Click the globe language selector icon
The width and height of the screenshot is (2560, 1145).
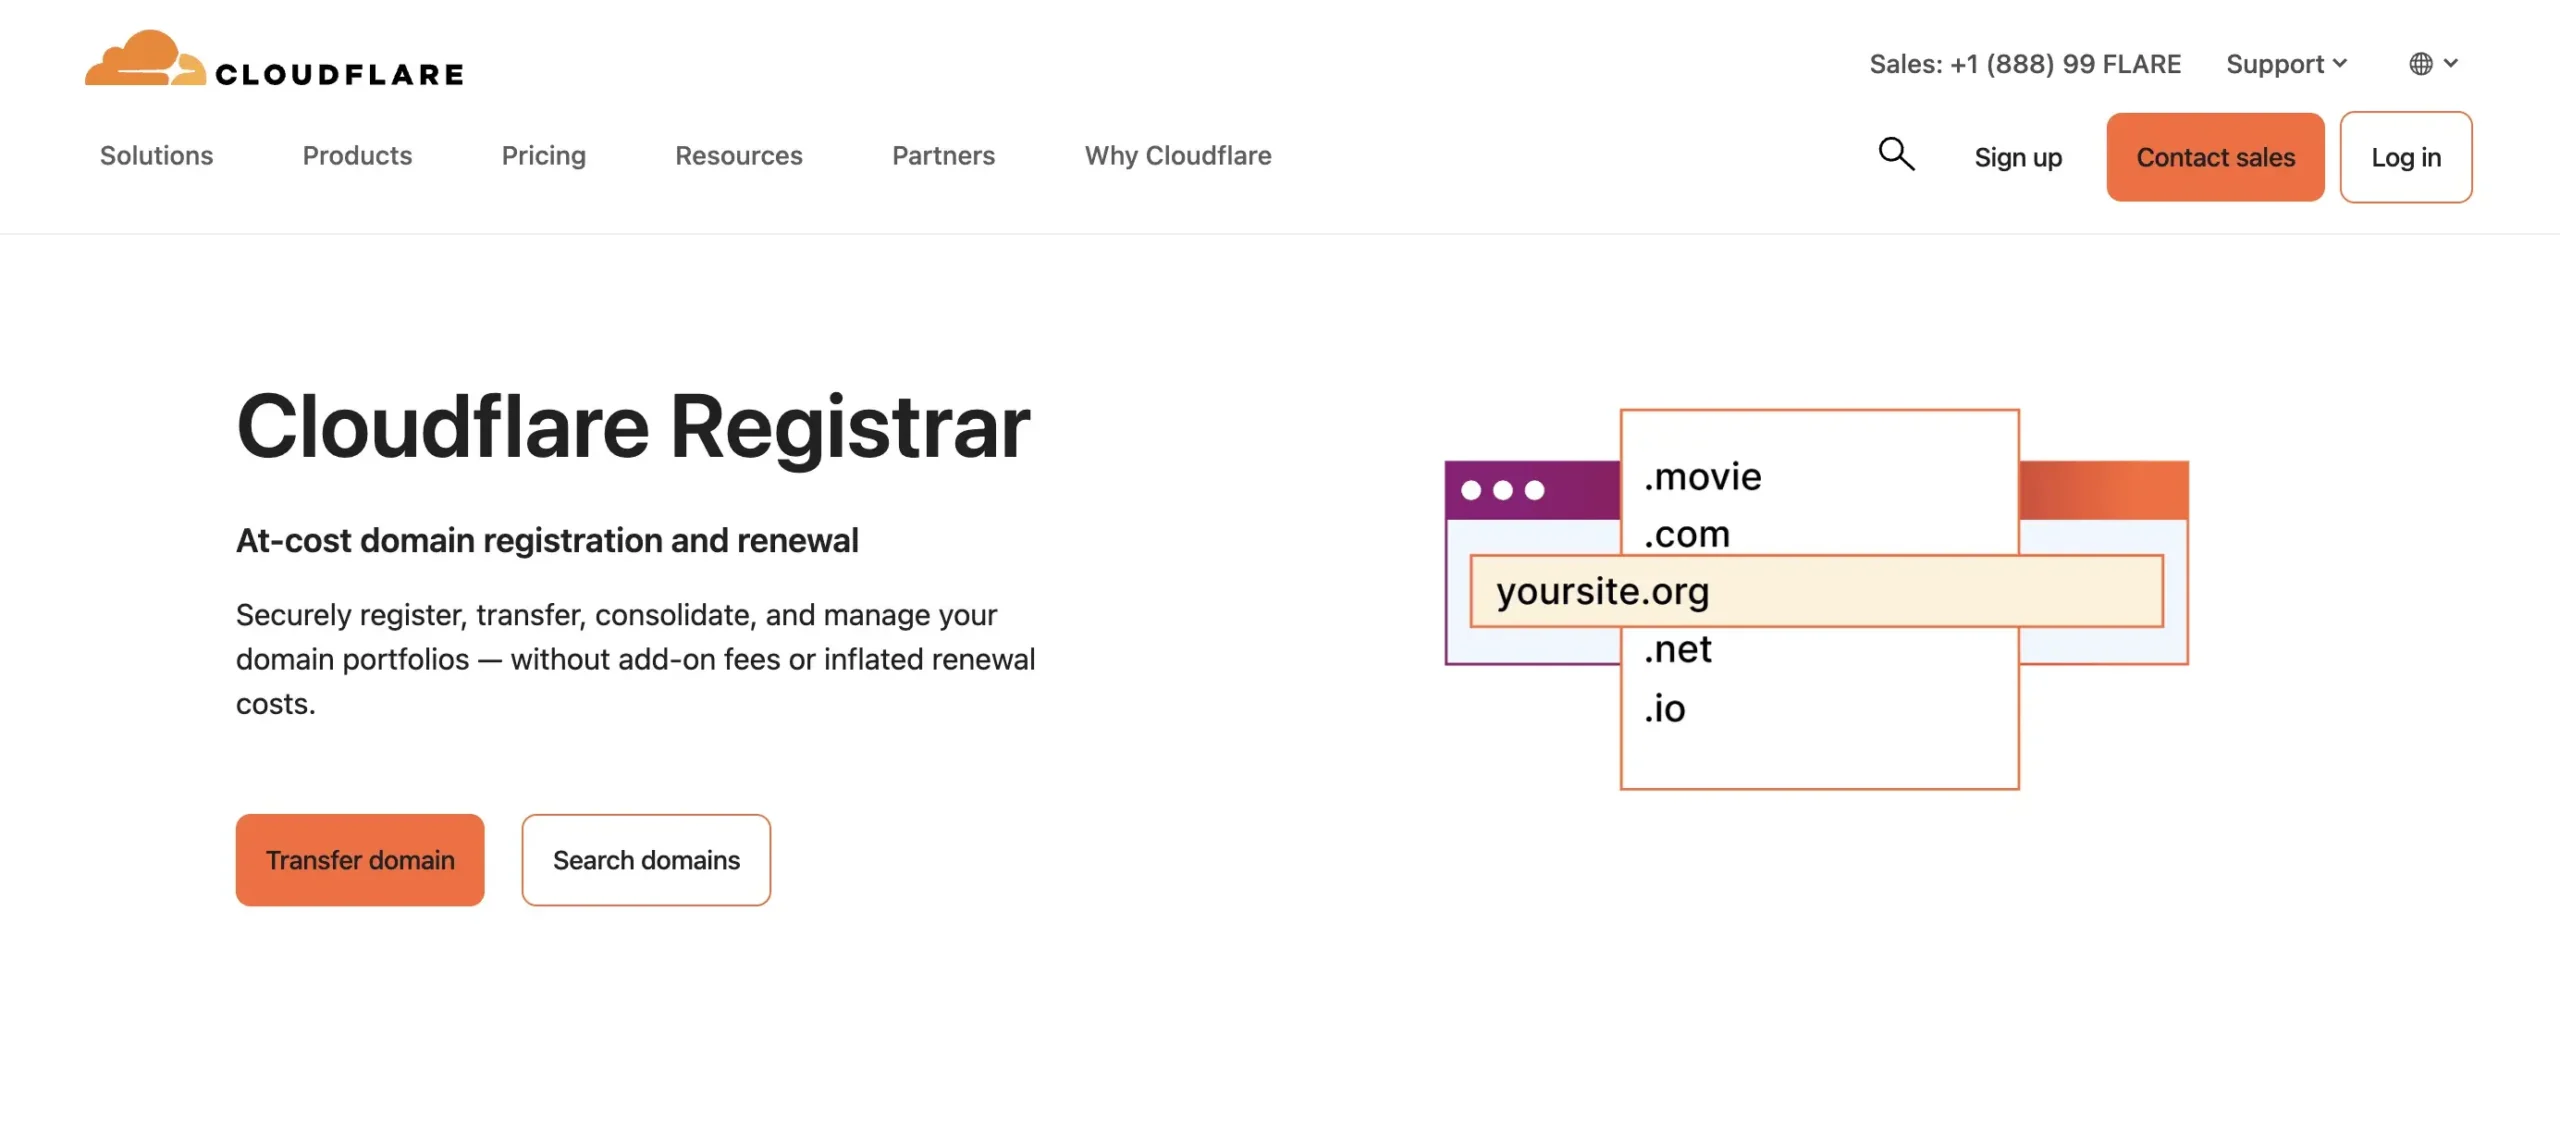point(2420,63)
